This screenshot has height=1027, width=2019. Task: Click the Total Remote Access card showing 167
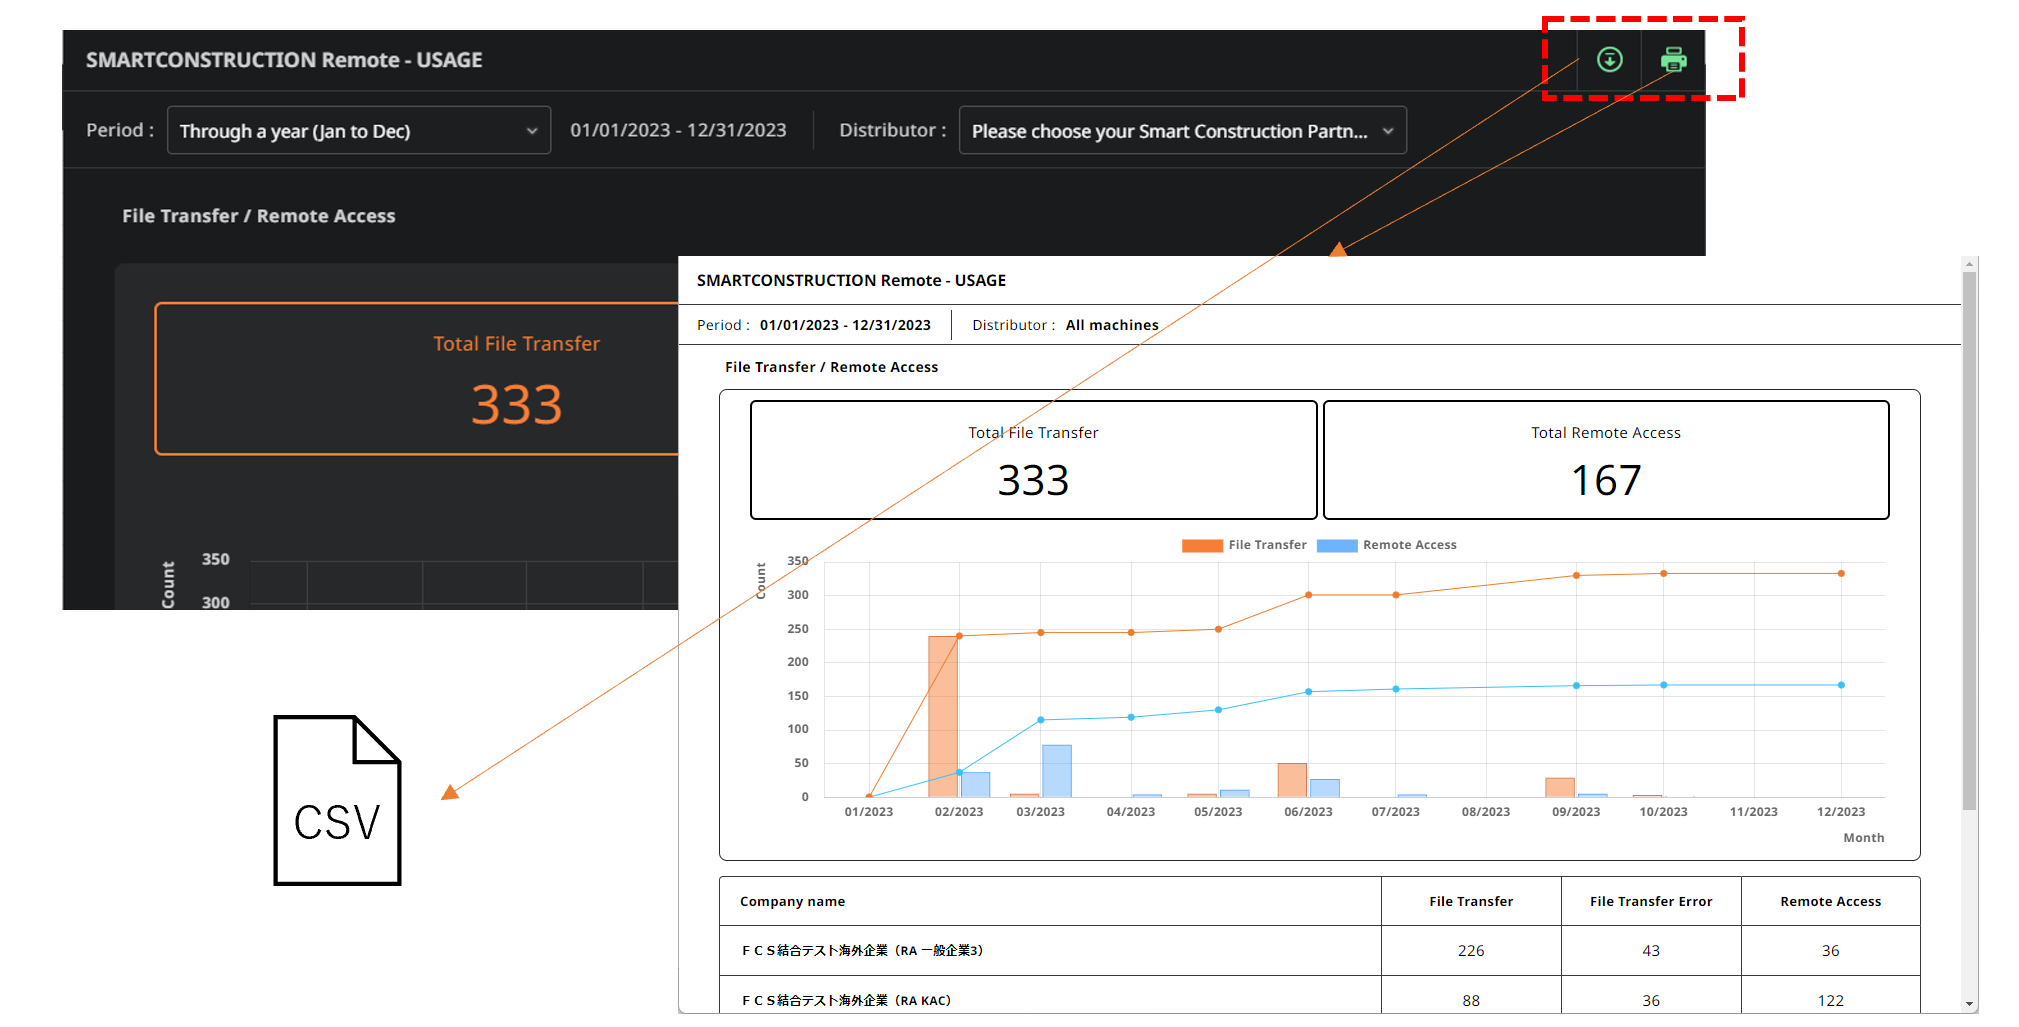point(1606,460)
